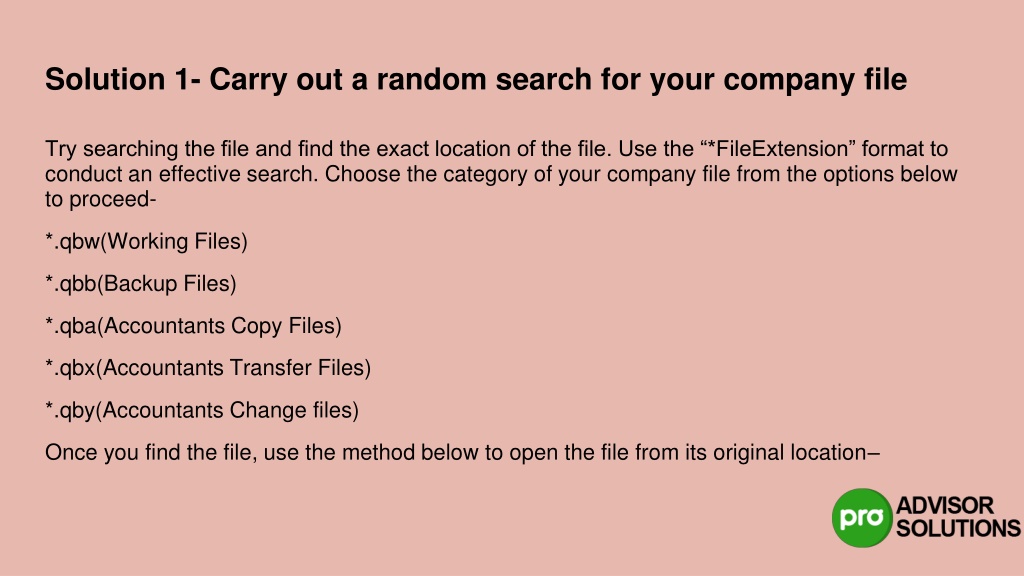Click the green Pro circle logo
This screenshot has height=576, width=1024.
coord(862,518)
